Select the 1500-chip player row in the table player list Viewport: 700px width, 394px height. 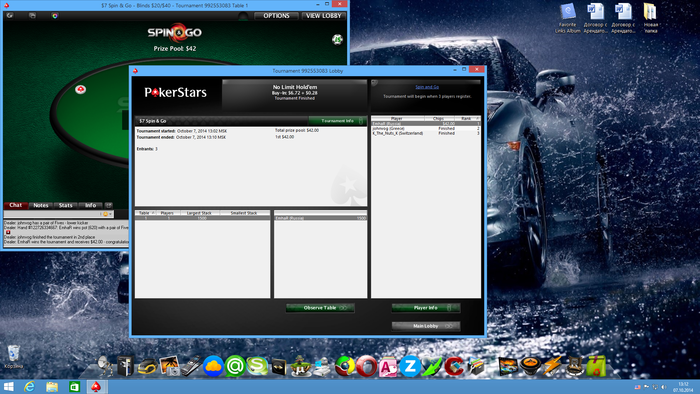(x=321, y=218)
